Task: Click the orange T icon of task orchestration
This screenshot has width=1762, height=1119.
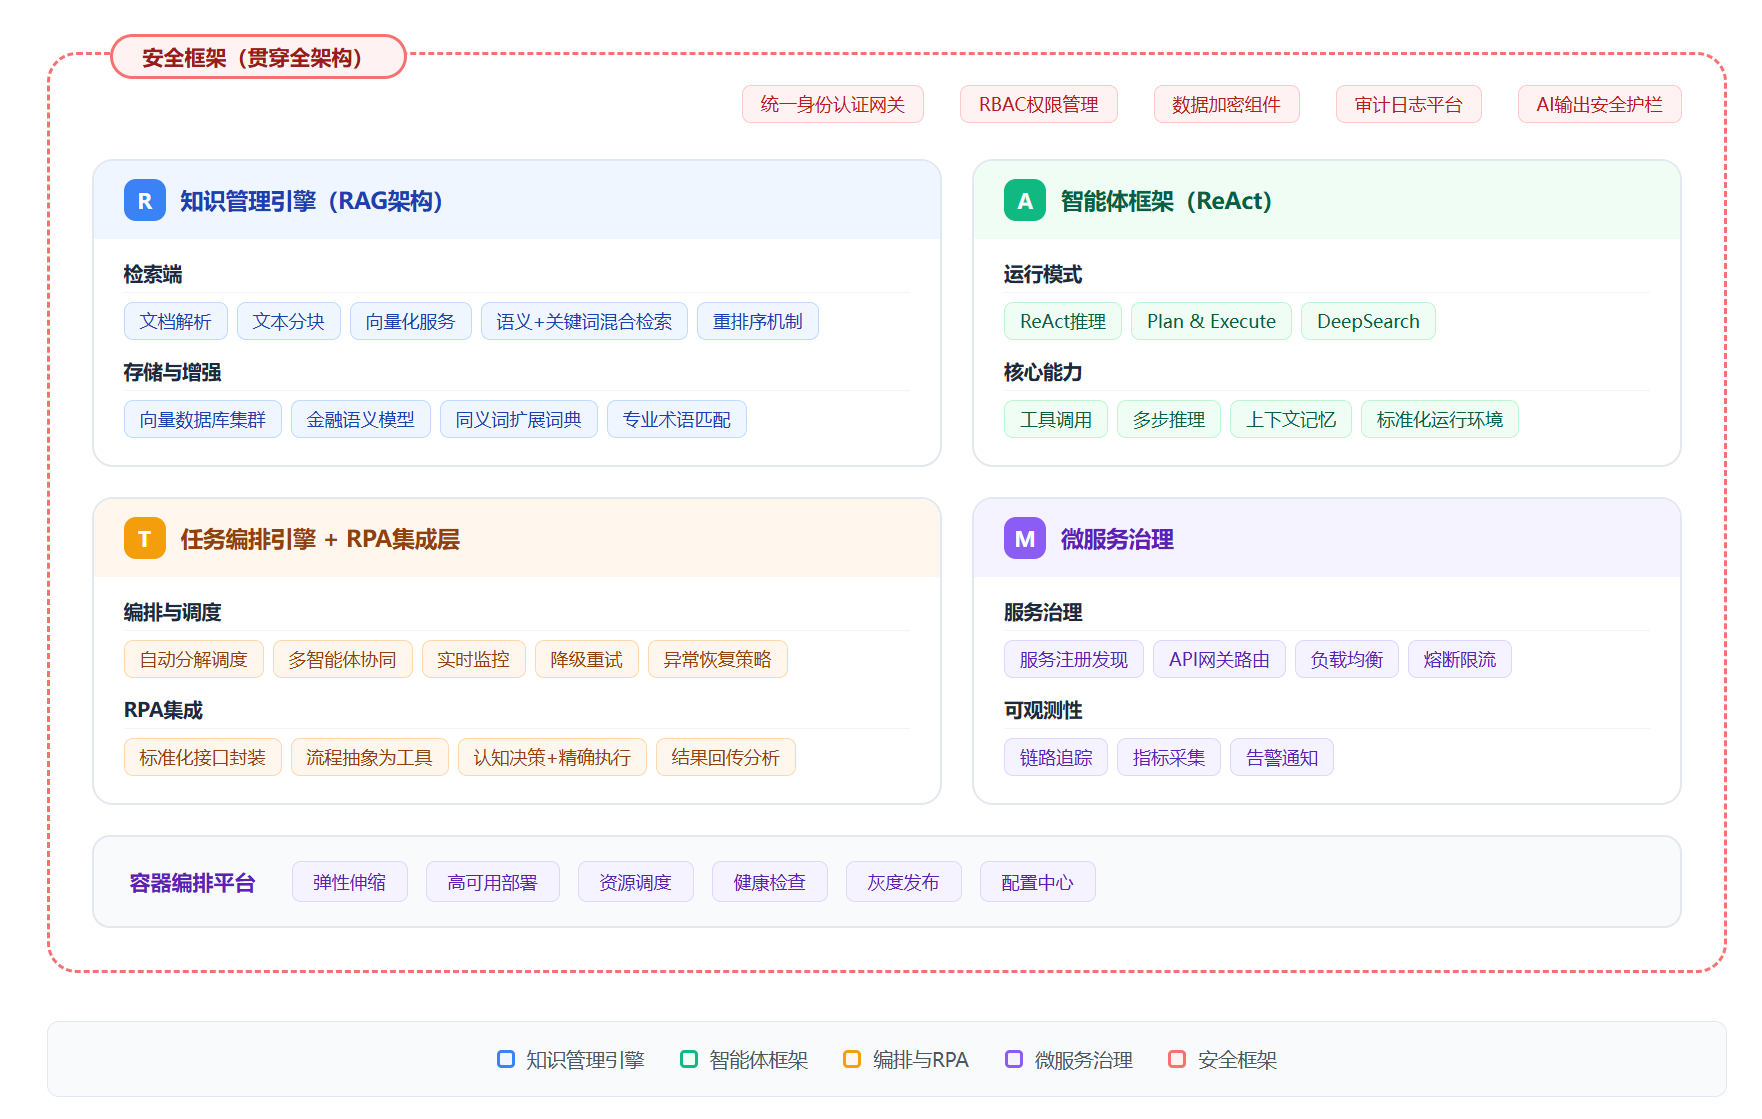Action: tap(145, 538)
